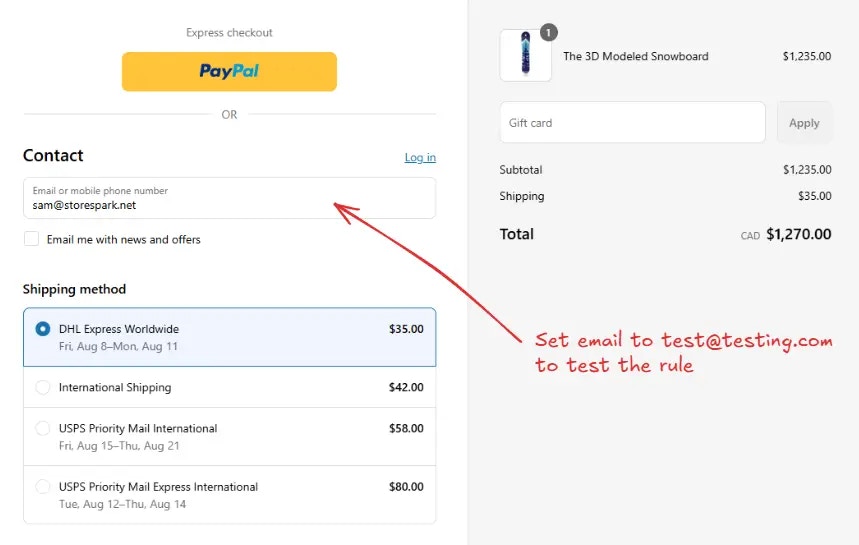
Task: Open the Log in link
Action: tap(420, 157)
